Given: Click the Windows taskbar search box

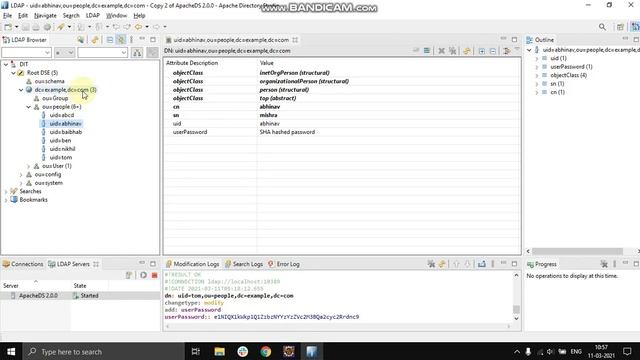Looking at the screenshot, I should 104,351.
